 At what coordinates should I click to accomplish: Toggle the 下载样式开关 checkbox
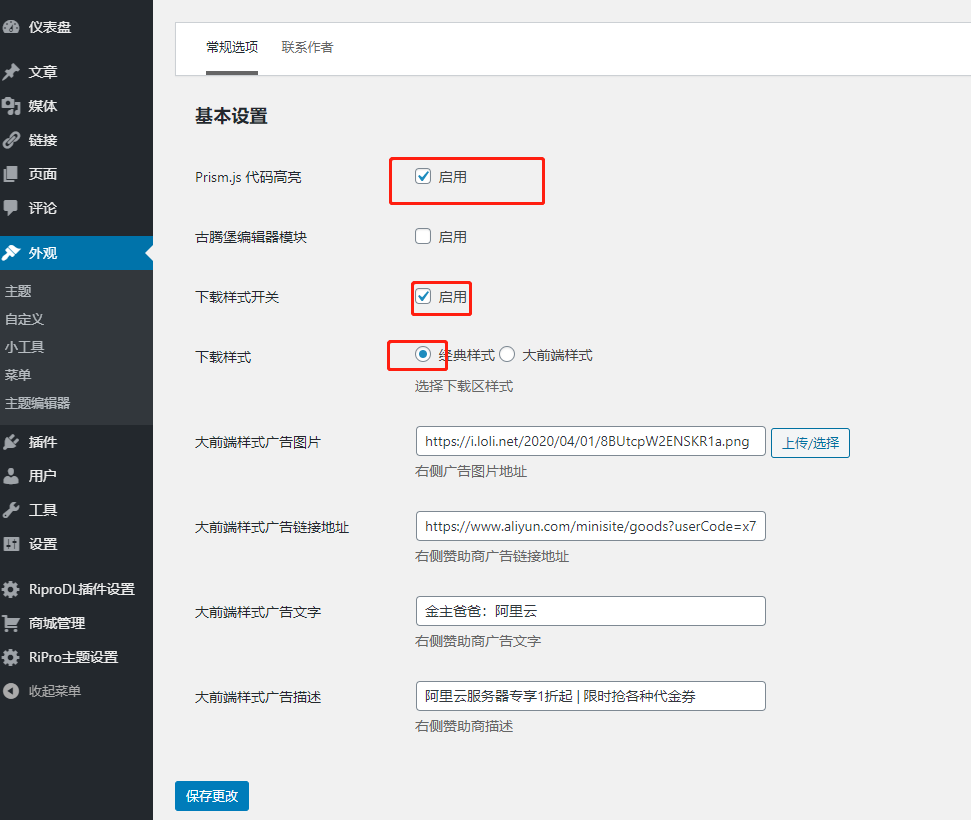(x=423, y=297)
